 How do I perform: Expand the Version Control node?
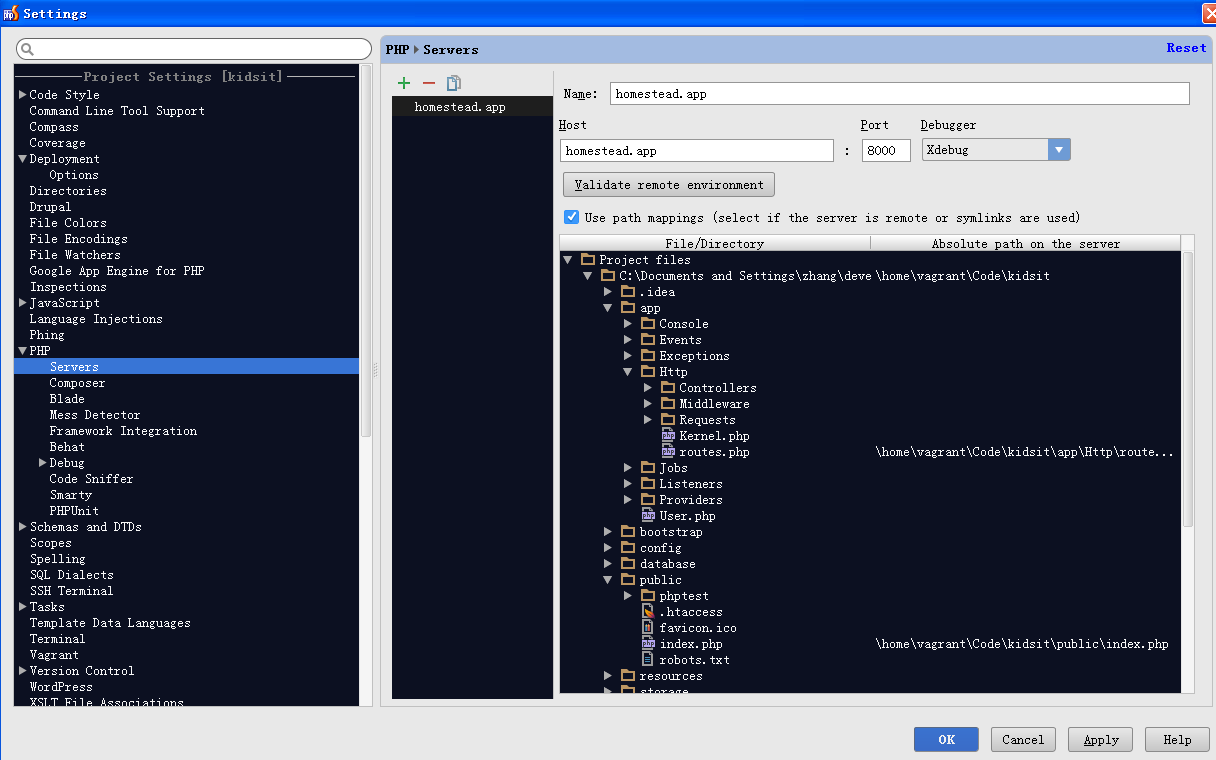click(x=22, y=671)
